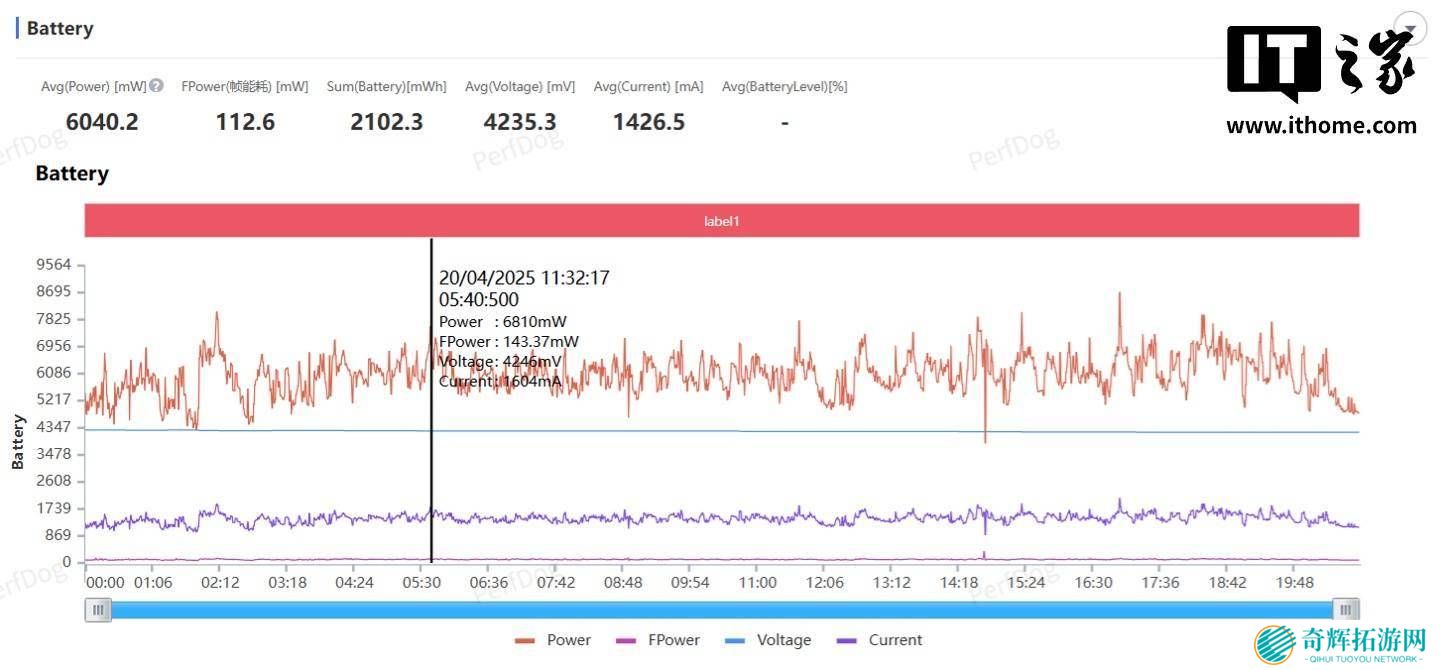Click the 11:00 tick on the time axis

(x=757, y=582)
